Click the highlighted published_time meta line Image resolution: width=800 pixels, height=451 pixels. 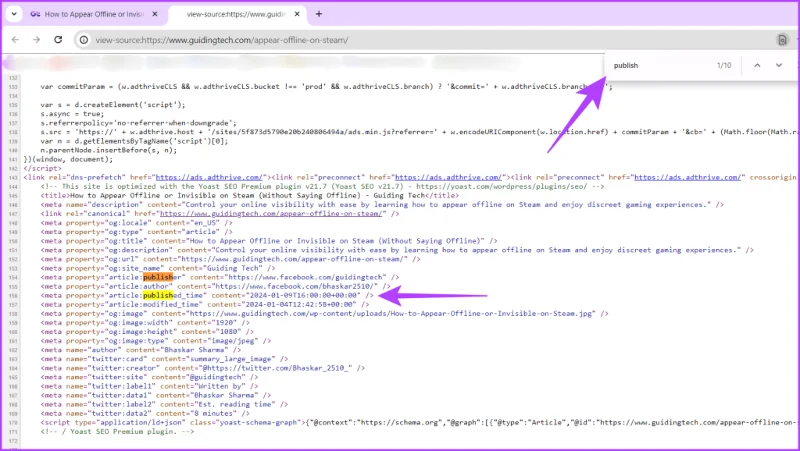[207, 295]
